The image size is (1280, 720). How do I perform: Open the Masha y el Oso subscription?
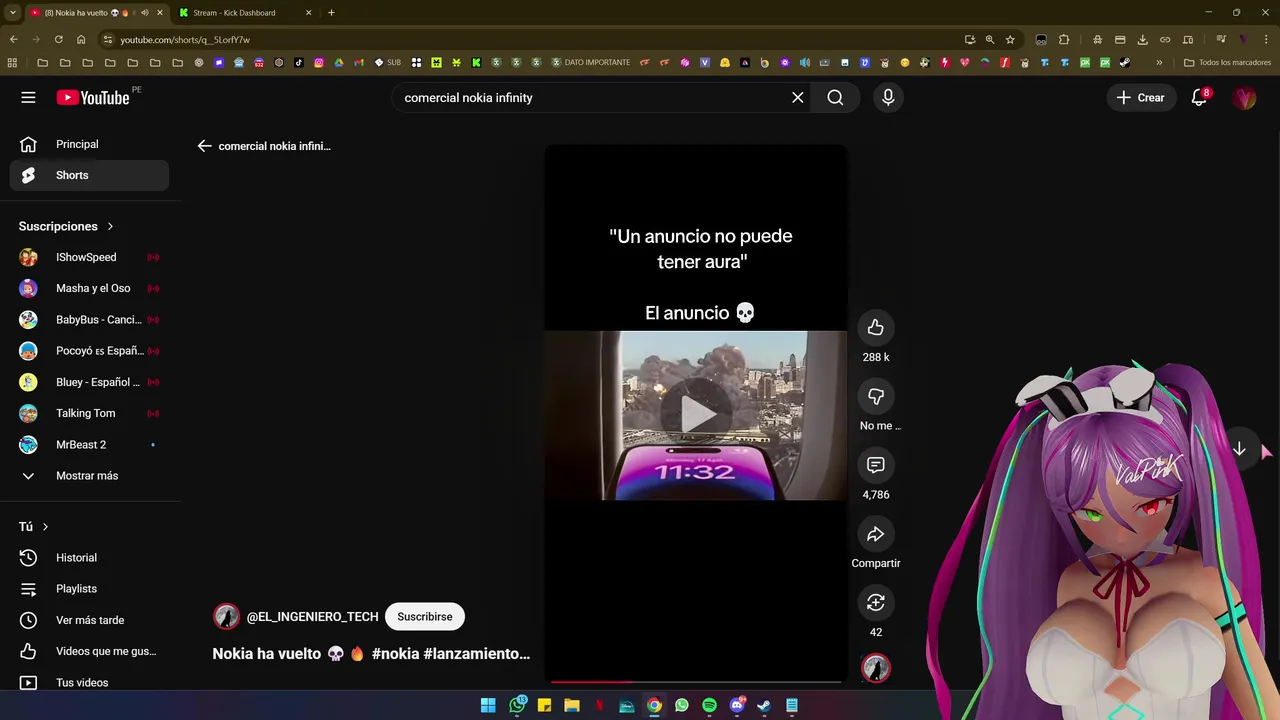90,288
